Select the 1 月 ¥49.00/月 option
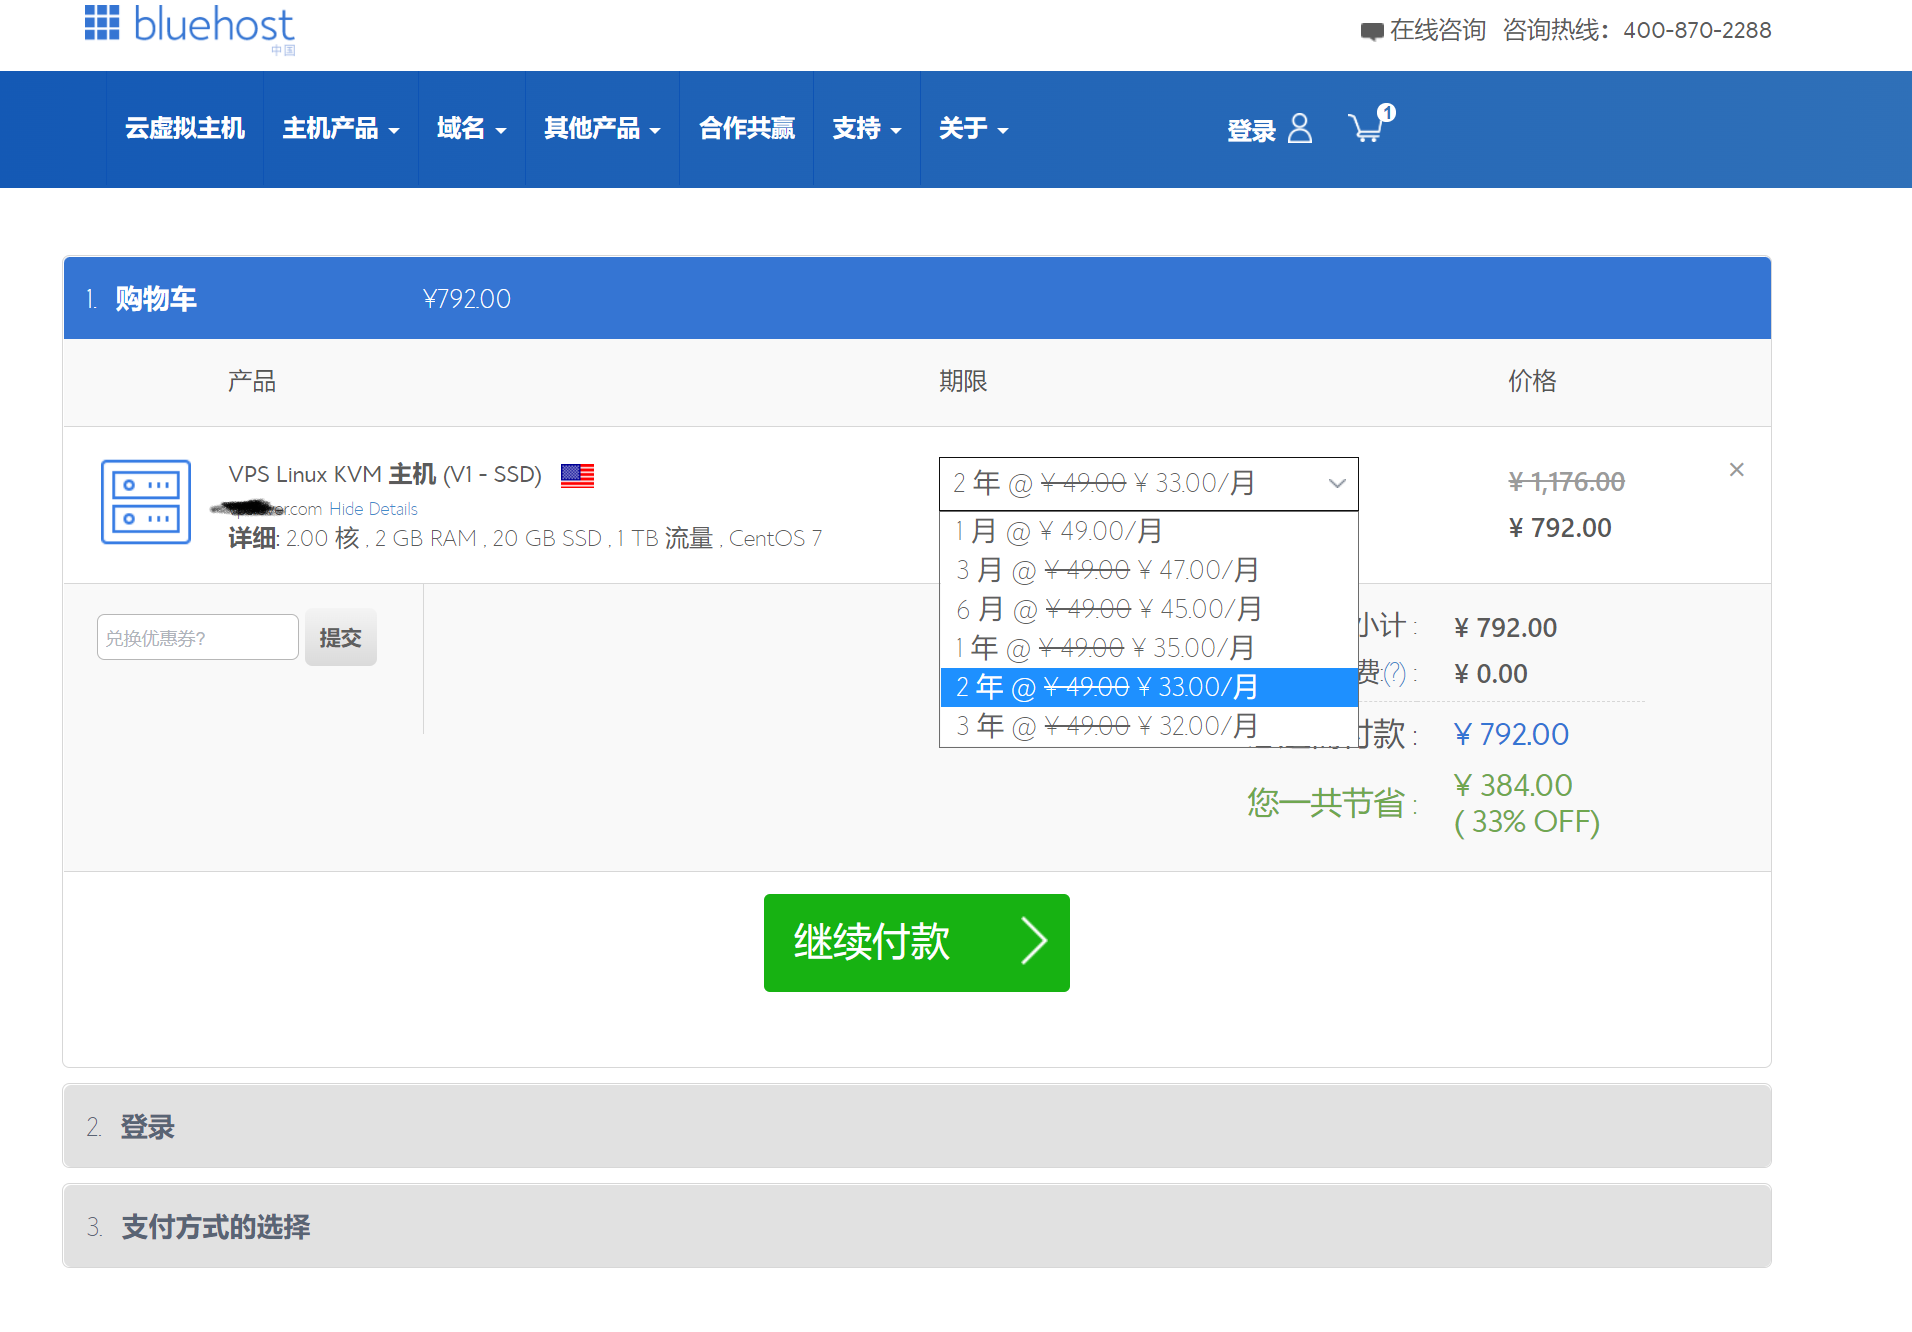The width and height of the screenshot is (1912, 1332). 1148,531
